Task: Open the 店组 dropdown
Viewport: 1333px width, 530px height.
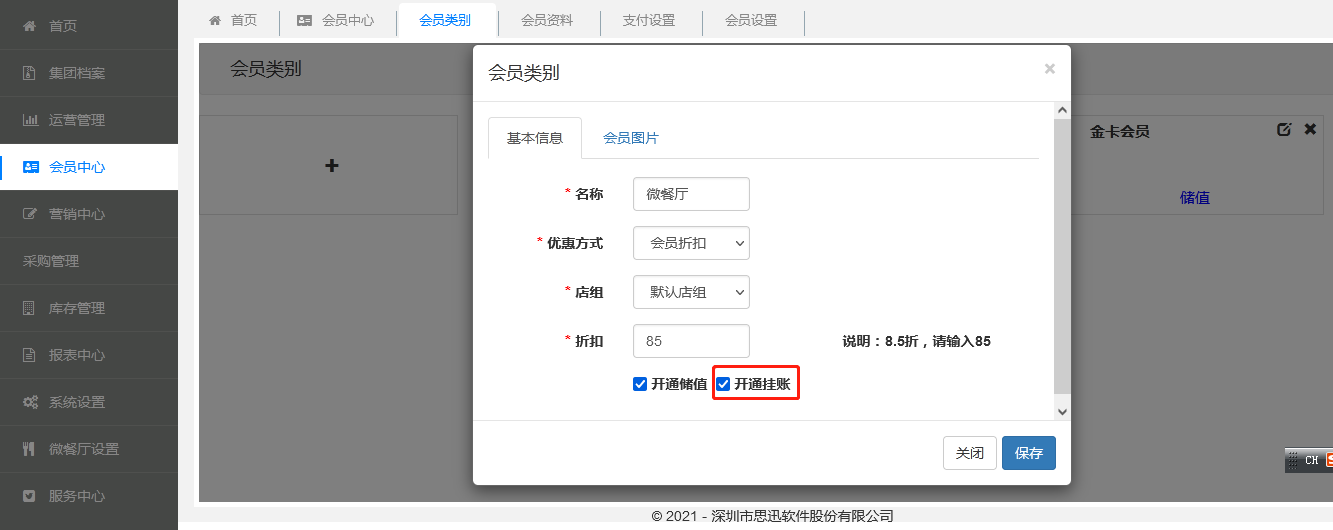Action: coord(691,292)
